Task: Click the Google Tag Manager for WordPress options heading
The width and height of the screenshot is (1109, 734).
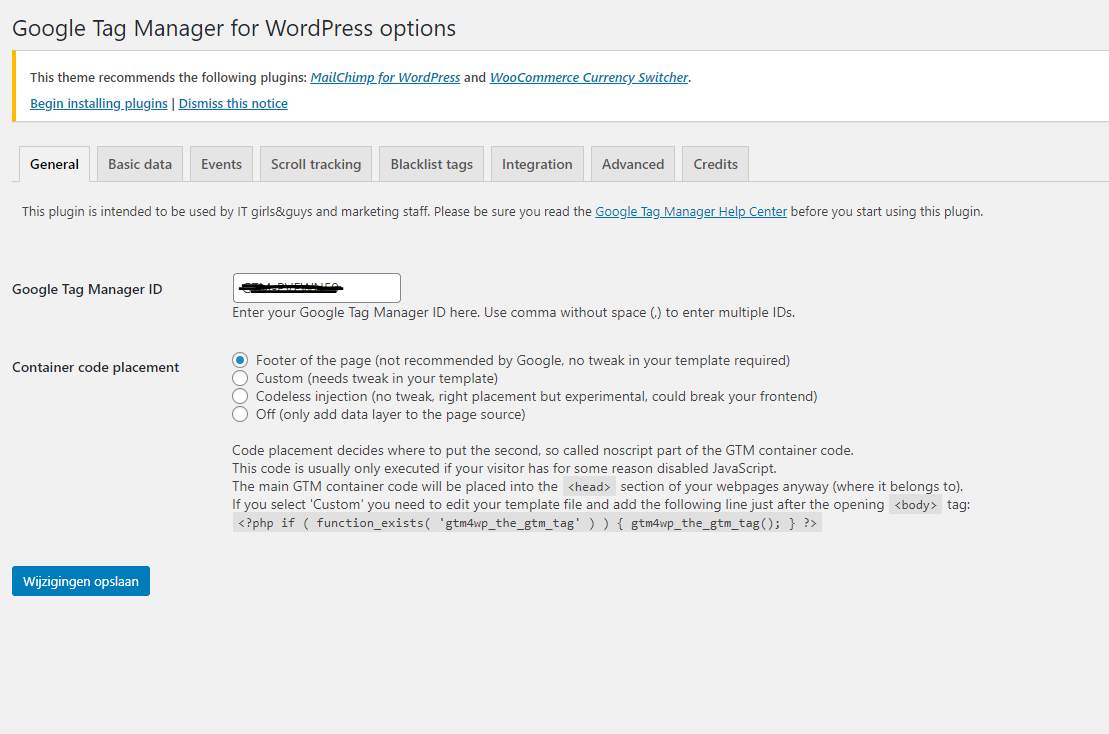Action: [x=234, y=28]
